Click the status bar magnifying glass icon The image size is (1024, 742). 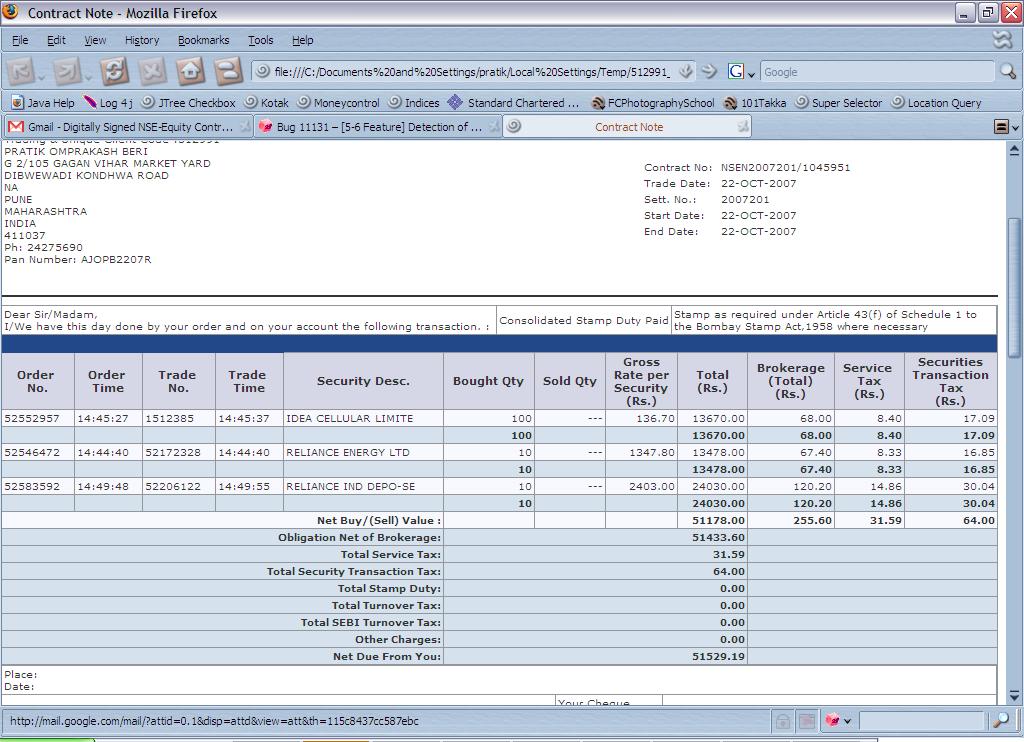pos(1000,721)
